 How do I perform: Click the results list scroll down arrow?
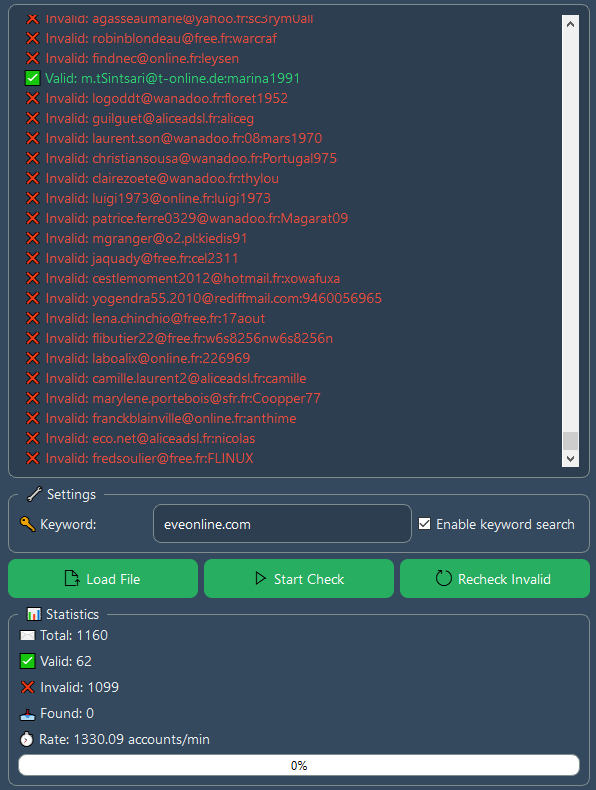click(570, 458)
